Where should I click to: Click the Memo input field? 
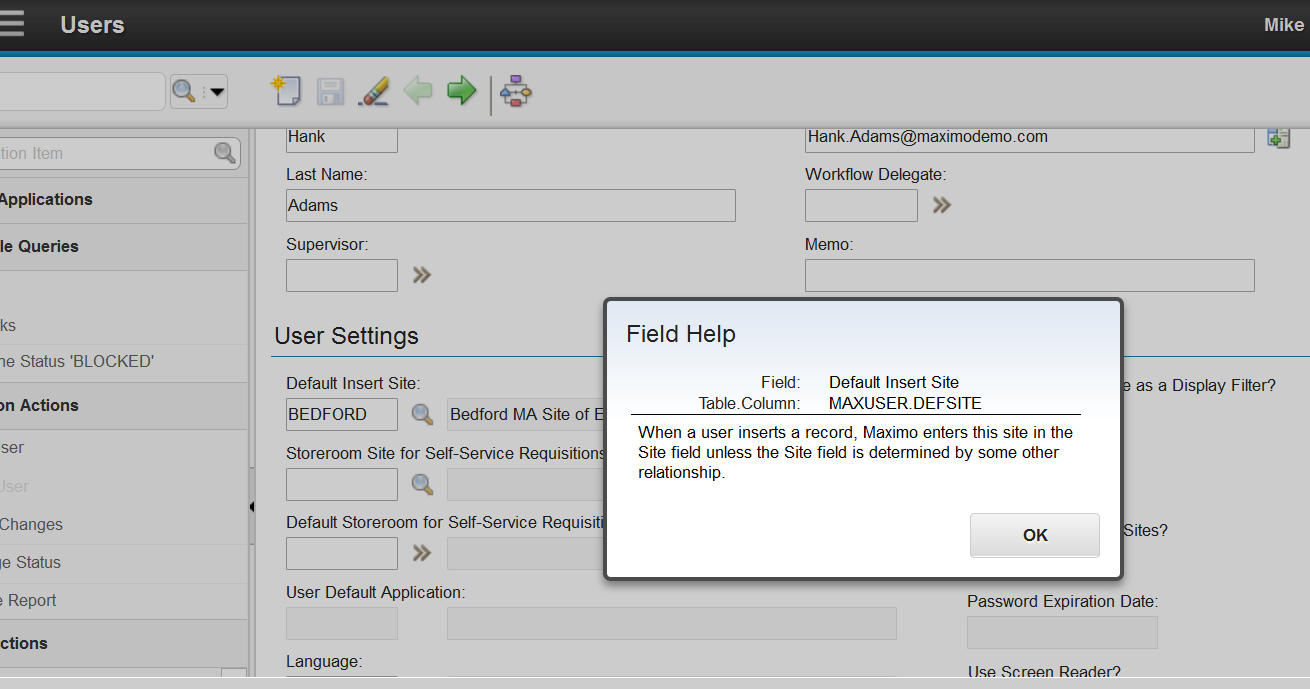(1030, 275)
